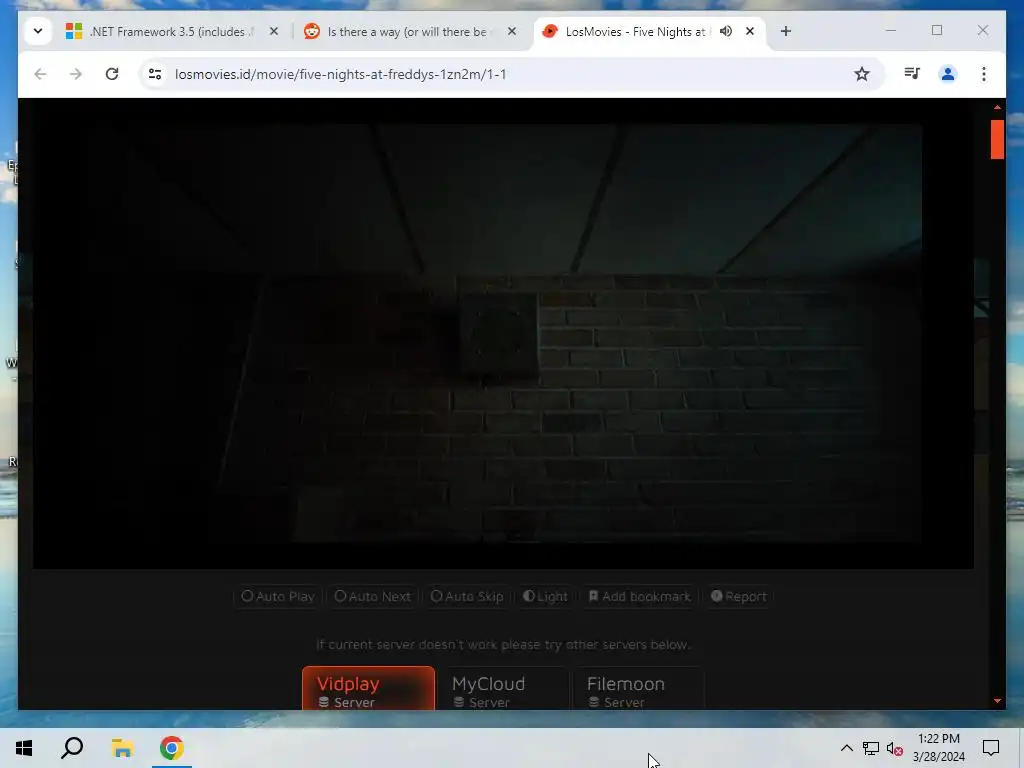The width and height of the screenshot is (1024, 768).
Task: Open the Windows Start menu
Action: (24, 748)
